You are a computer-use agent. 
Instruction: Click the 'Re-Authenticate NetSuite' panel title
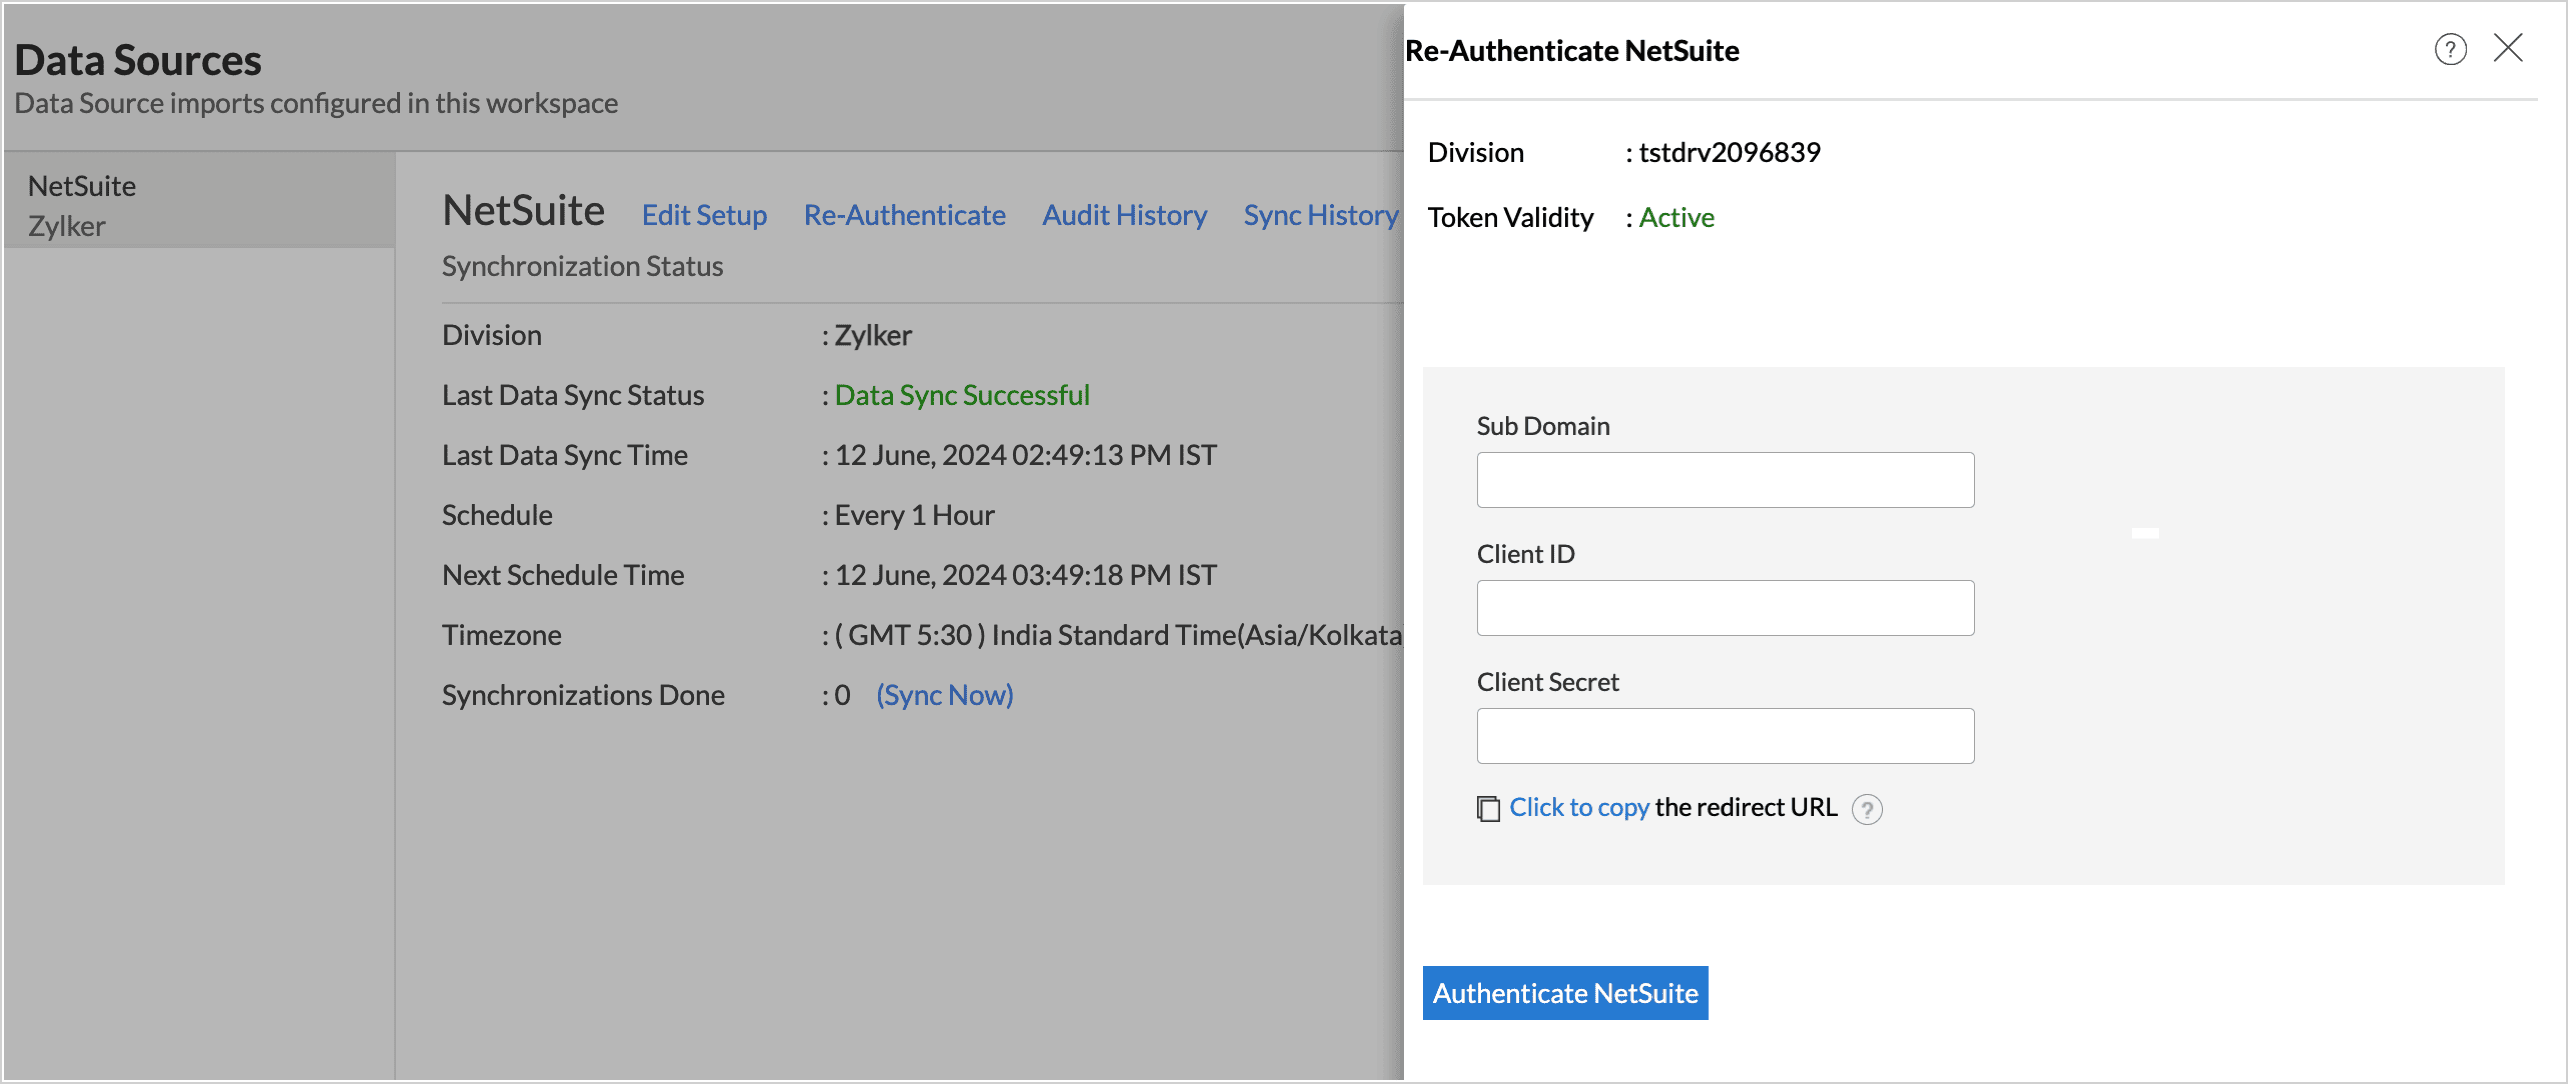coord(1572,50)
